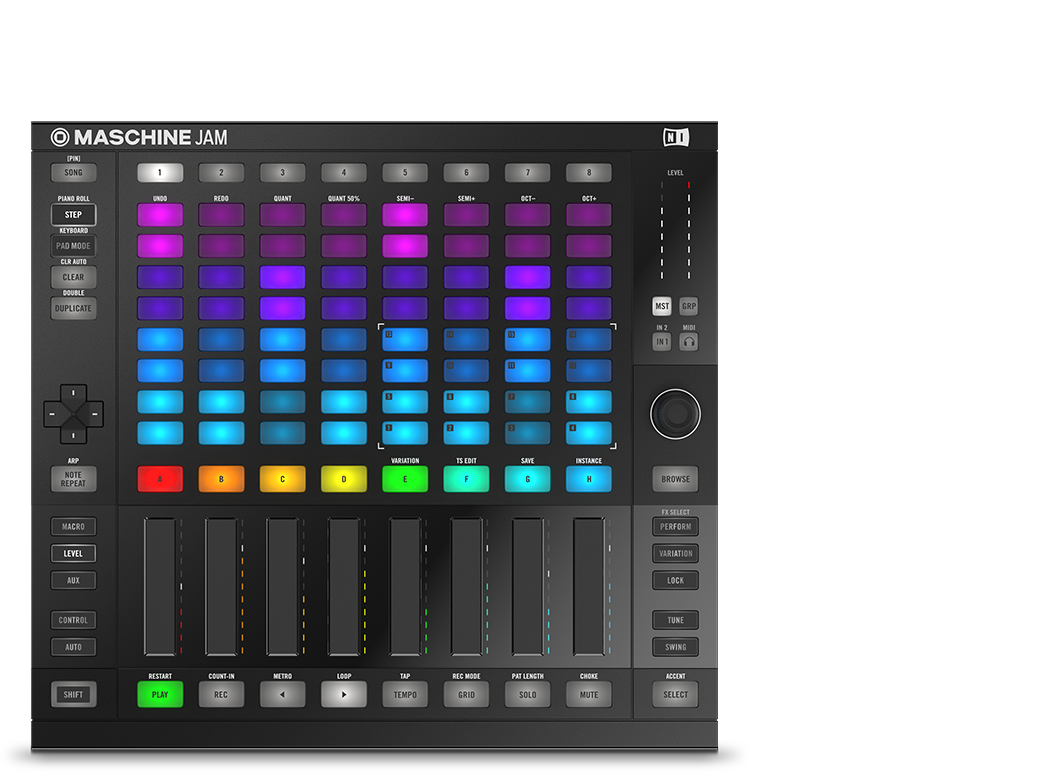Select scene button 2
Viewport: 1040px width, 780px height.
pyautogui.click(x=221, y=172)
